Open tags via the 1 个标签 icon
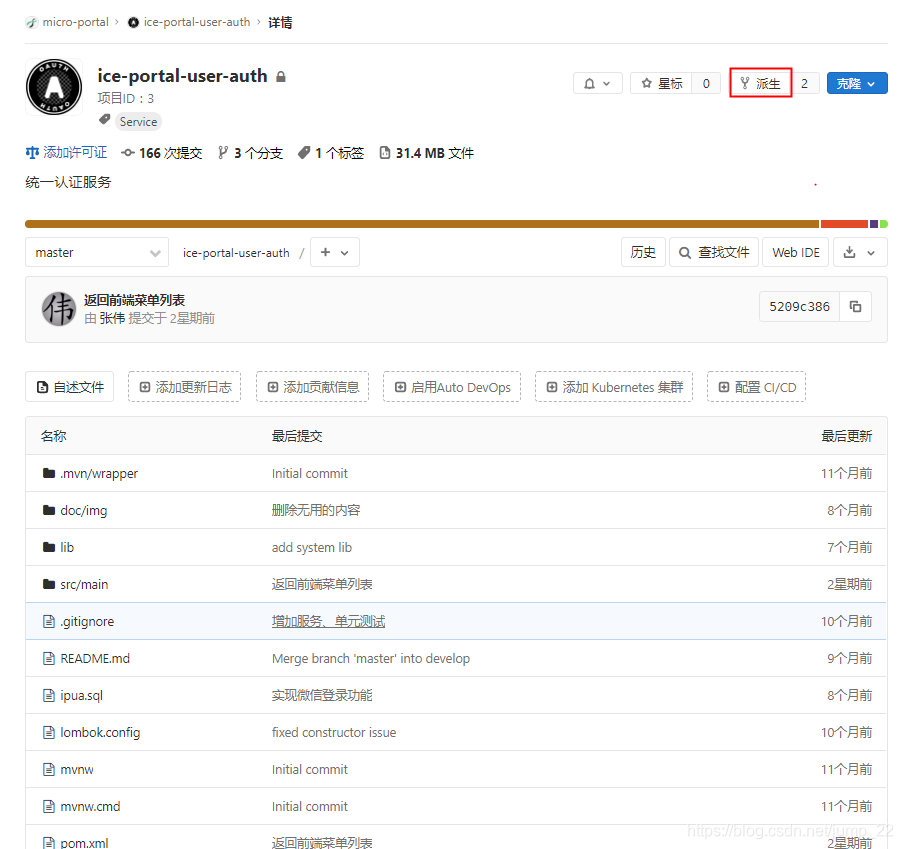The image size is (903, 849). [x=331, y=154]
